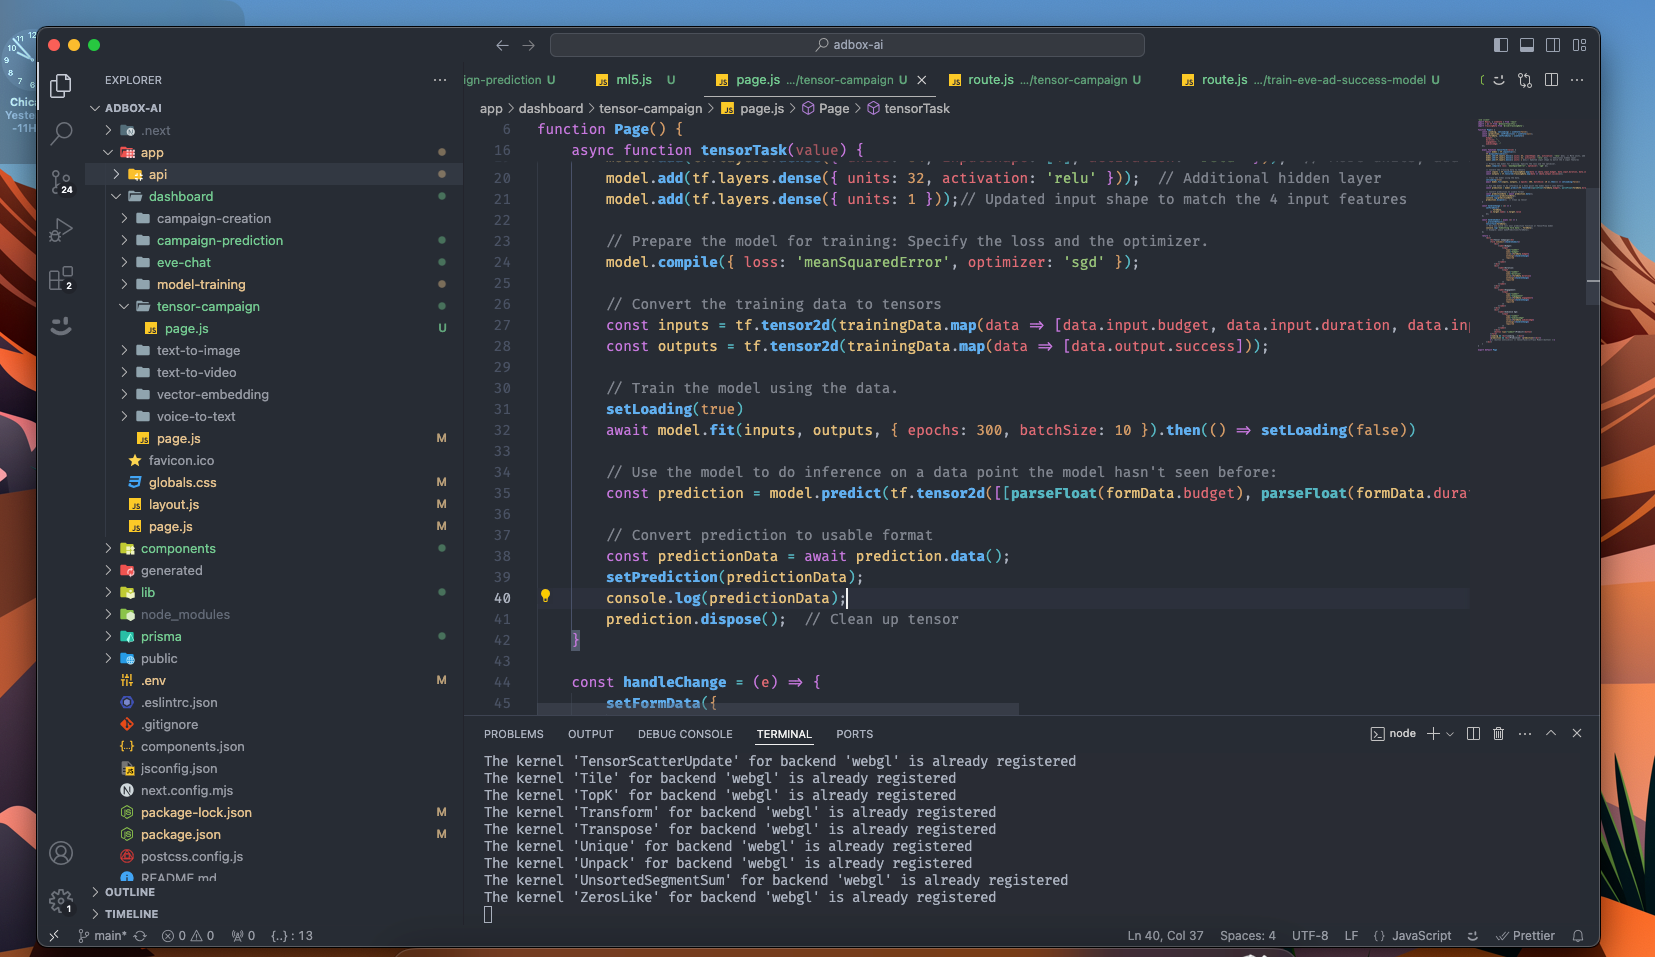
Task: Click the lightbulb code action on line 40
Action: click(x=545, y=596)
